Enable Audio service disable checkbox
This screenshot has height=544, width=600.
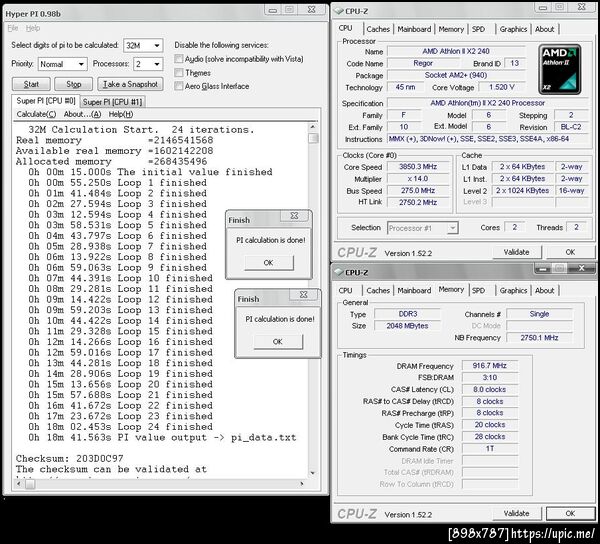click(179, 59)
